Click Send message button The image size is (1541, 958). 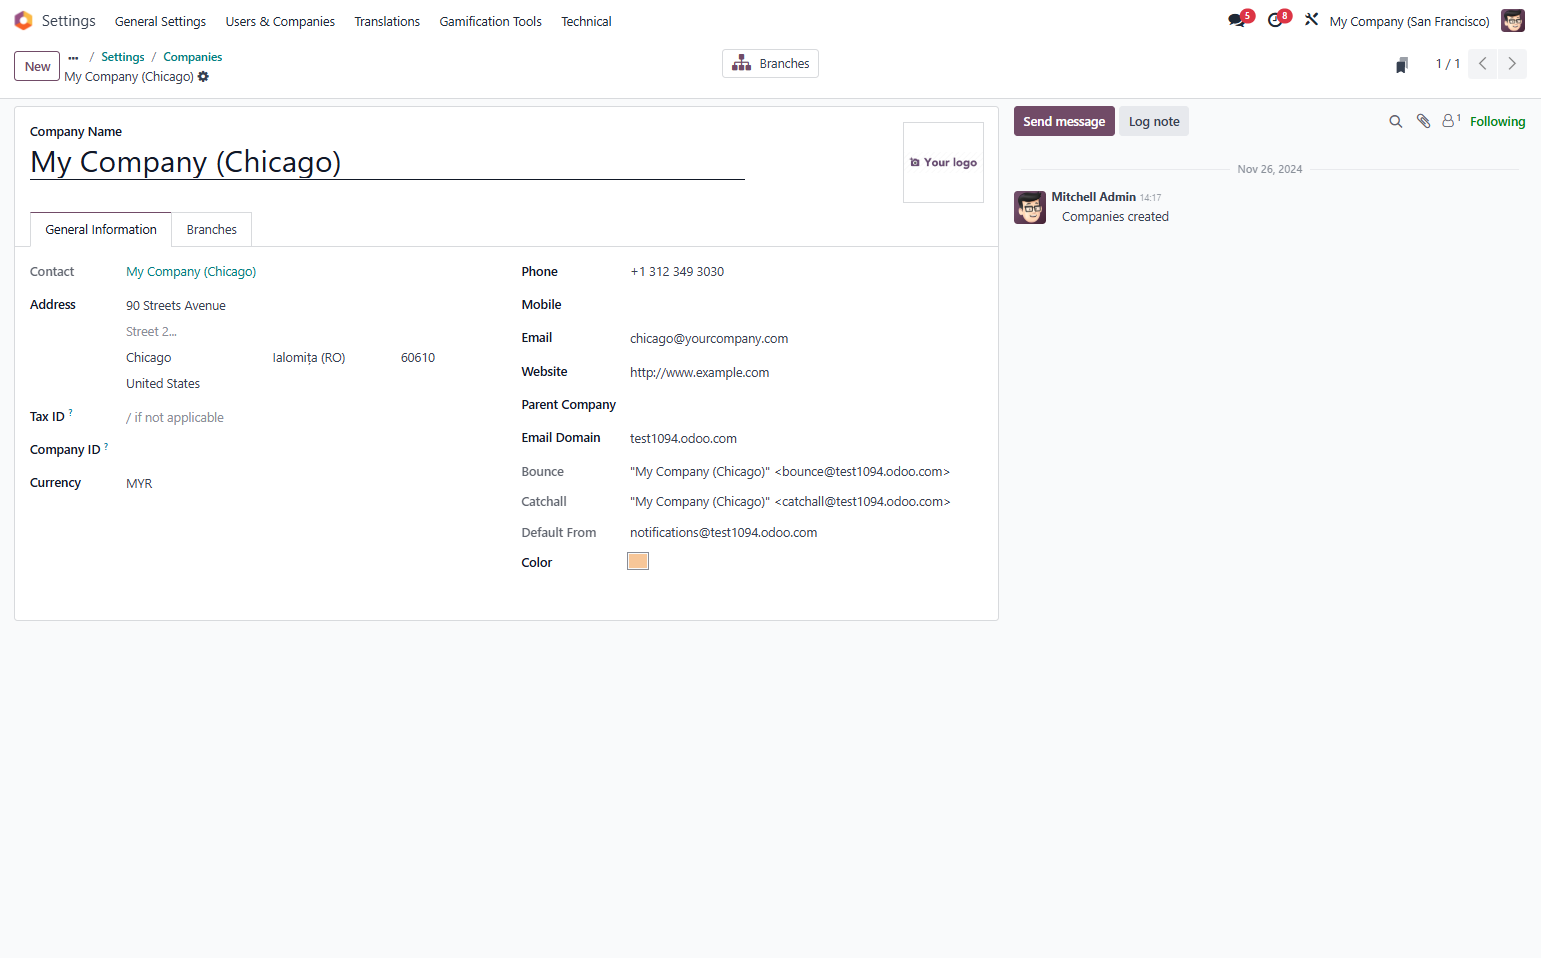coord(1064,121)
